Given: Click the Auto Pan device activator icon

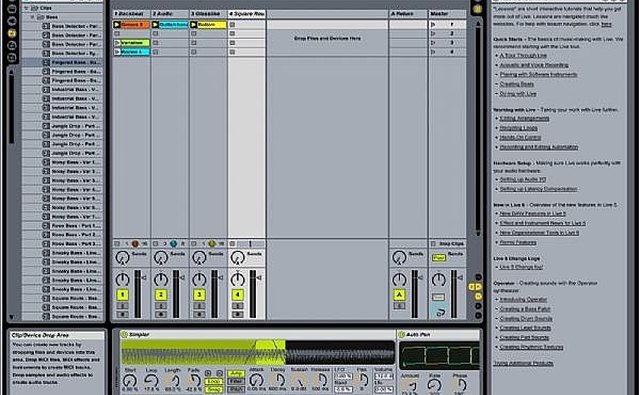Looking at the screenshot, I should click(401, 335).
